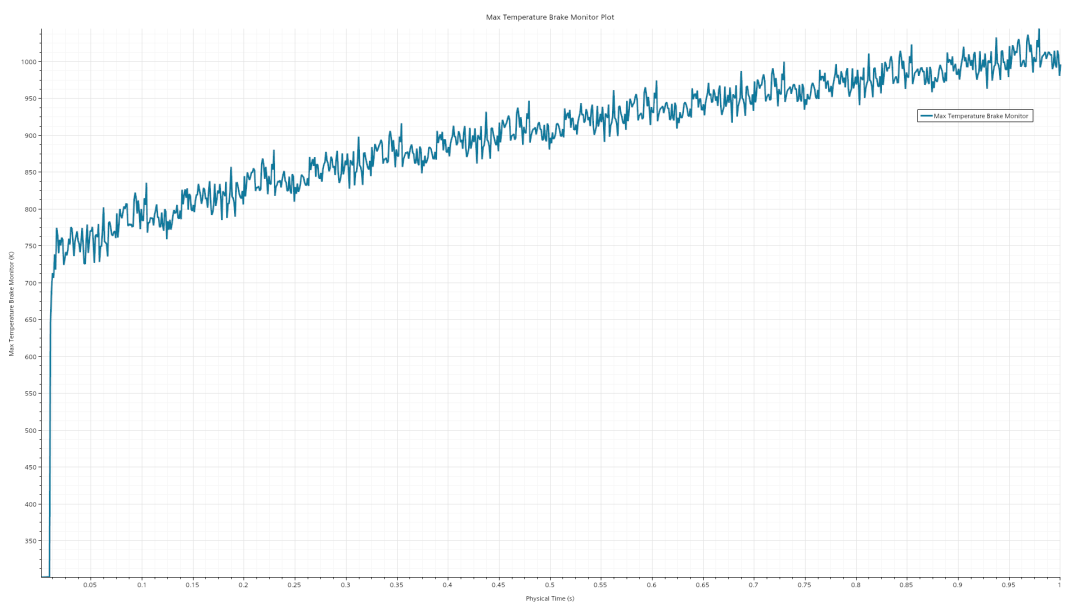This screenshot has width=1080, height=608.
Task: Click the x-axis tick label '0.15'
Action: pyautogui.click(x=192, y=585)
